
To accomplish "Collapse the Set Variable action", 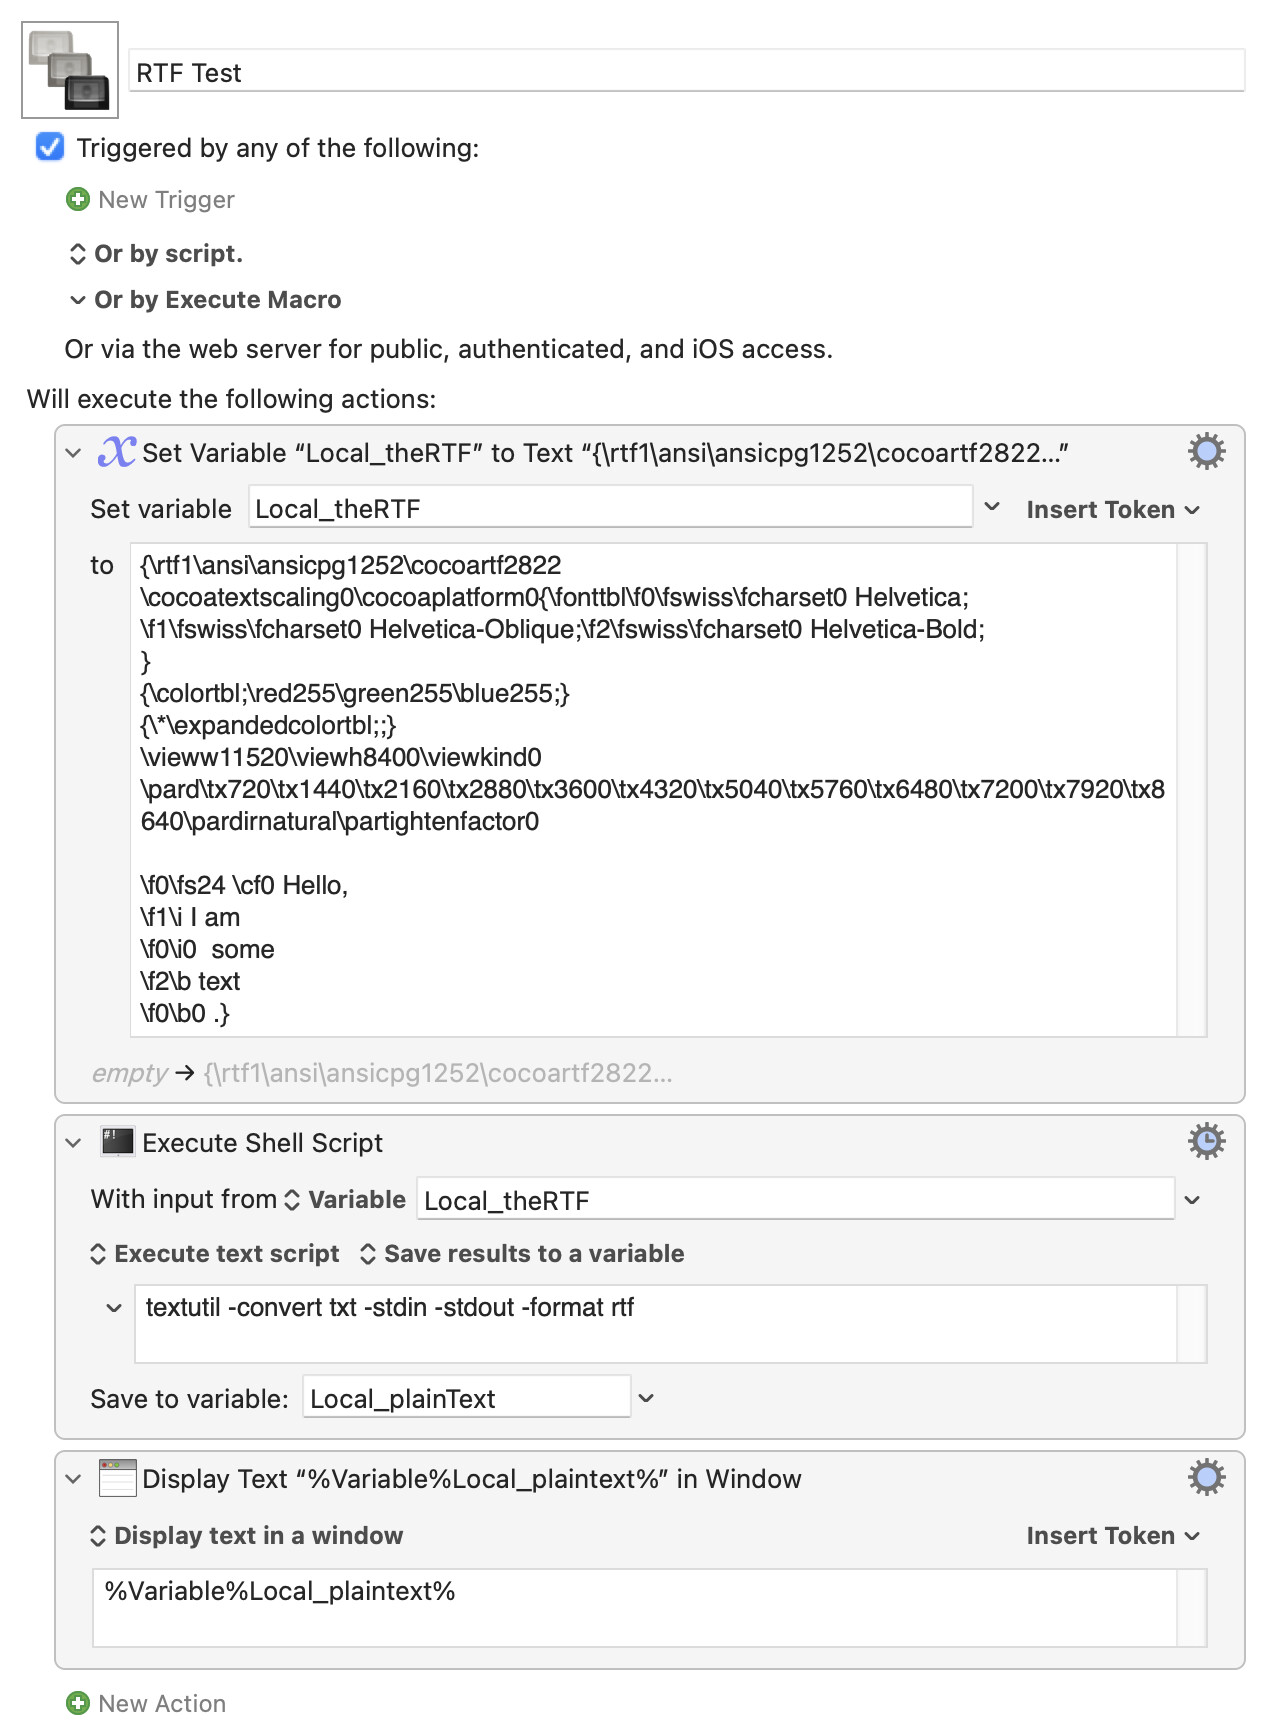I will click(x=73, y=453).
